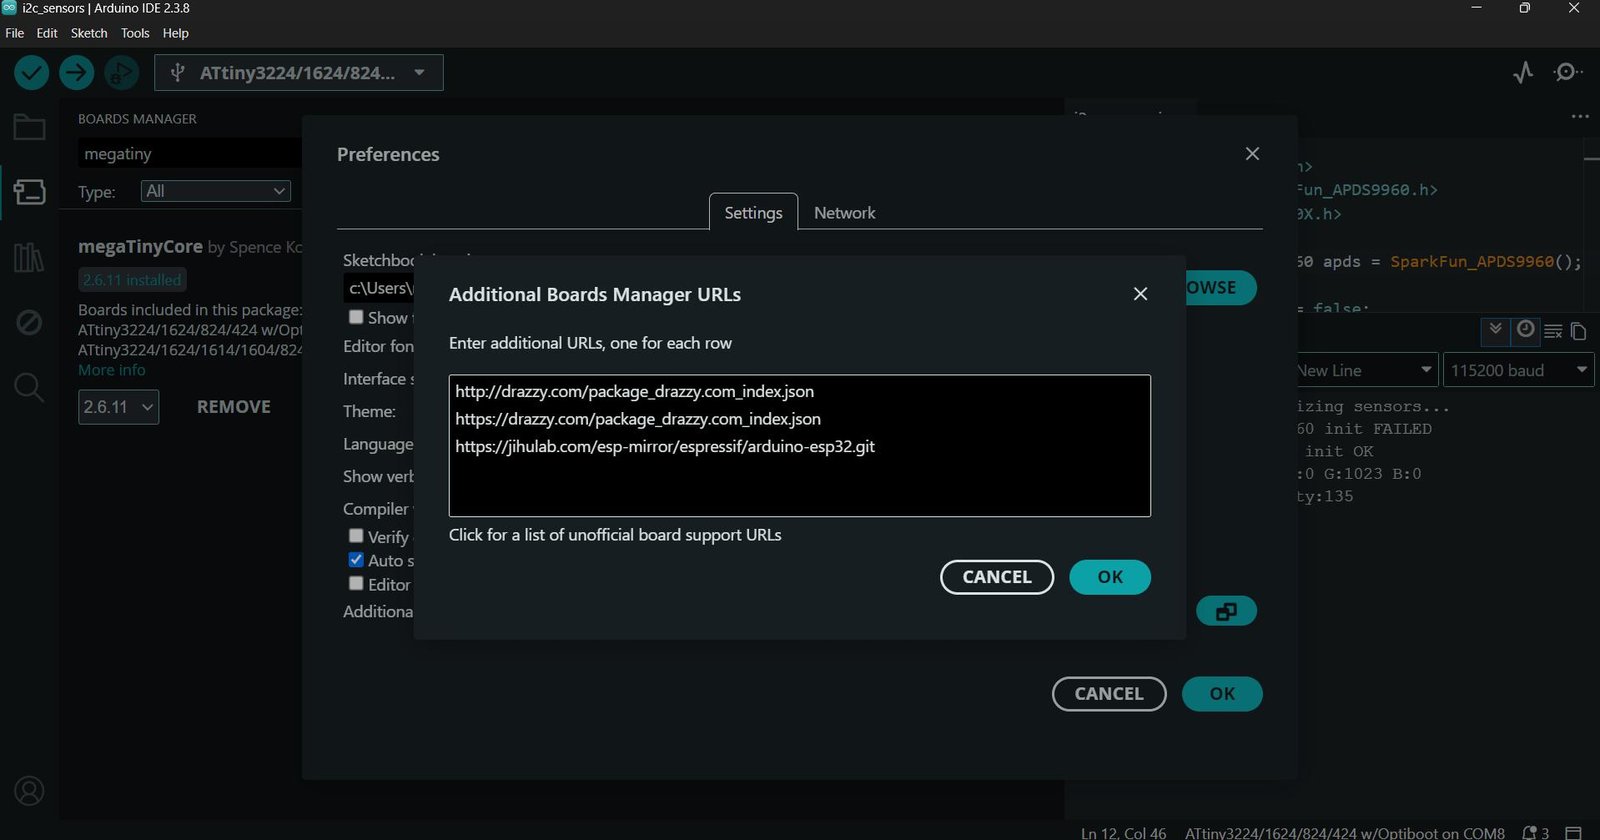Open the File menu

click(15, 33)
